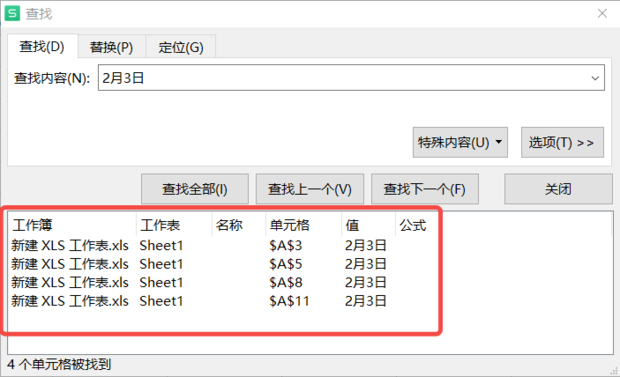
Task: Click the 查找全部(I) button
Action: (x=195, y=189)
